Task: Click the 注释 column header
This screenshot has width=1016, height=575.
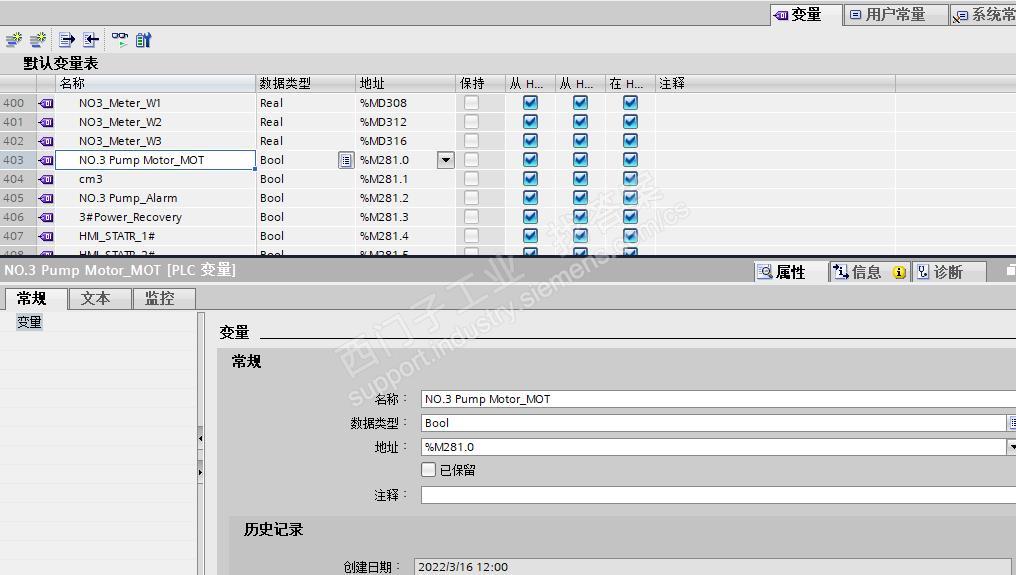Action: pyautogui.click(x=775, y=84)
